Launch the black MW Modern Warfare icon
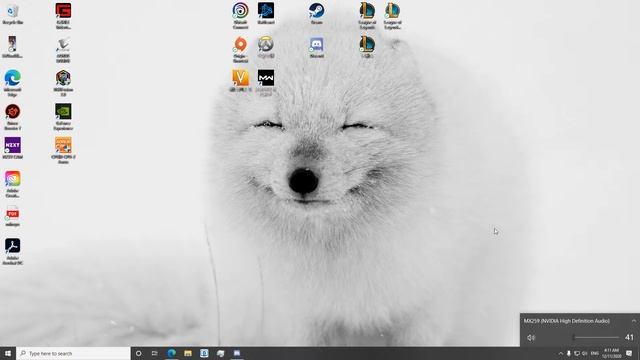This screenshot has width=640, height=360. click(266, 83)
